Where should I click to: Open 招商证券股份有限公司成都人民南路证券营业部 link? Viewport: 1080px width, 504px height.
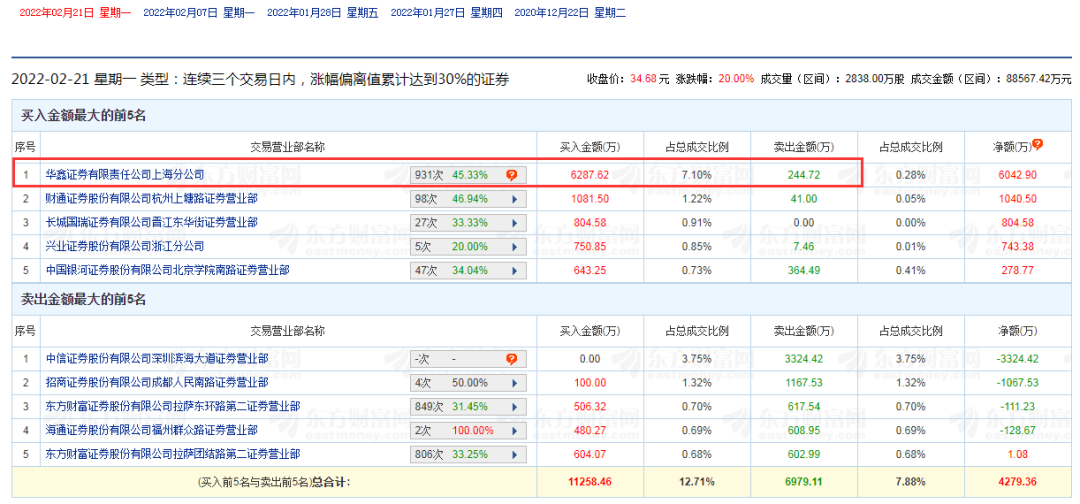(157, 382)
